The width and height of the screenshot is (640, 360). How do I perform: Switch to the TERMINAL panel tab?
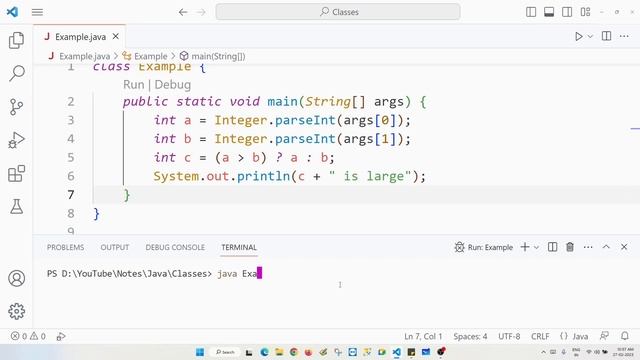click(x=239, y=247)
